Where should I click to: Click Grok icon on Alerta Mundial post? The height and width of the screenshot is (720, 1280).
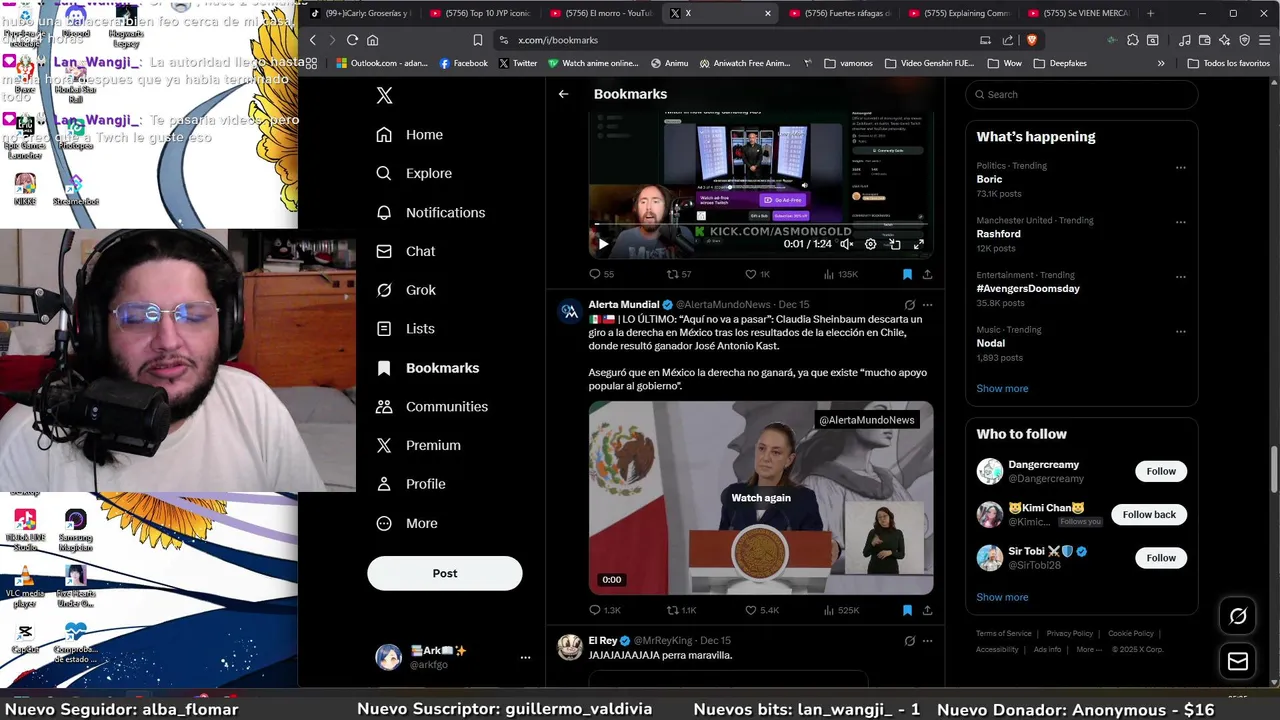click(x=909, y=305)
